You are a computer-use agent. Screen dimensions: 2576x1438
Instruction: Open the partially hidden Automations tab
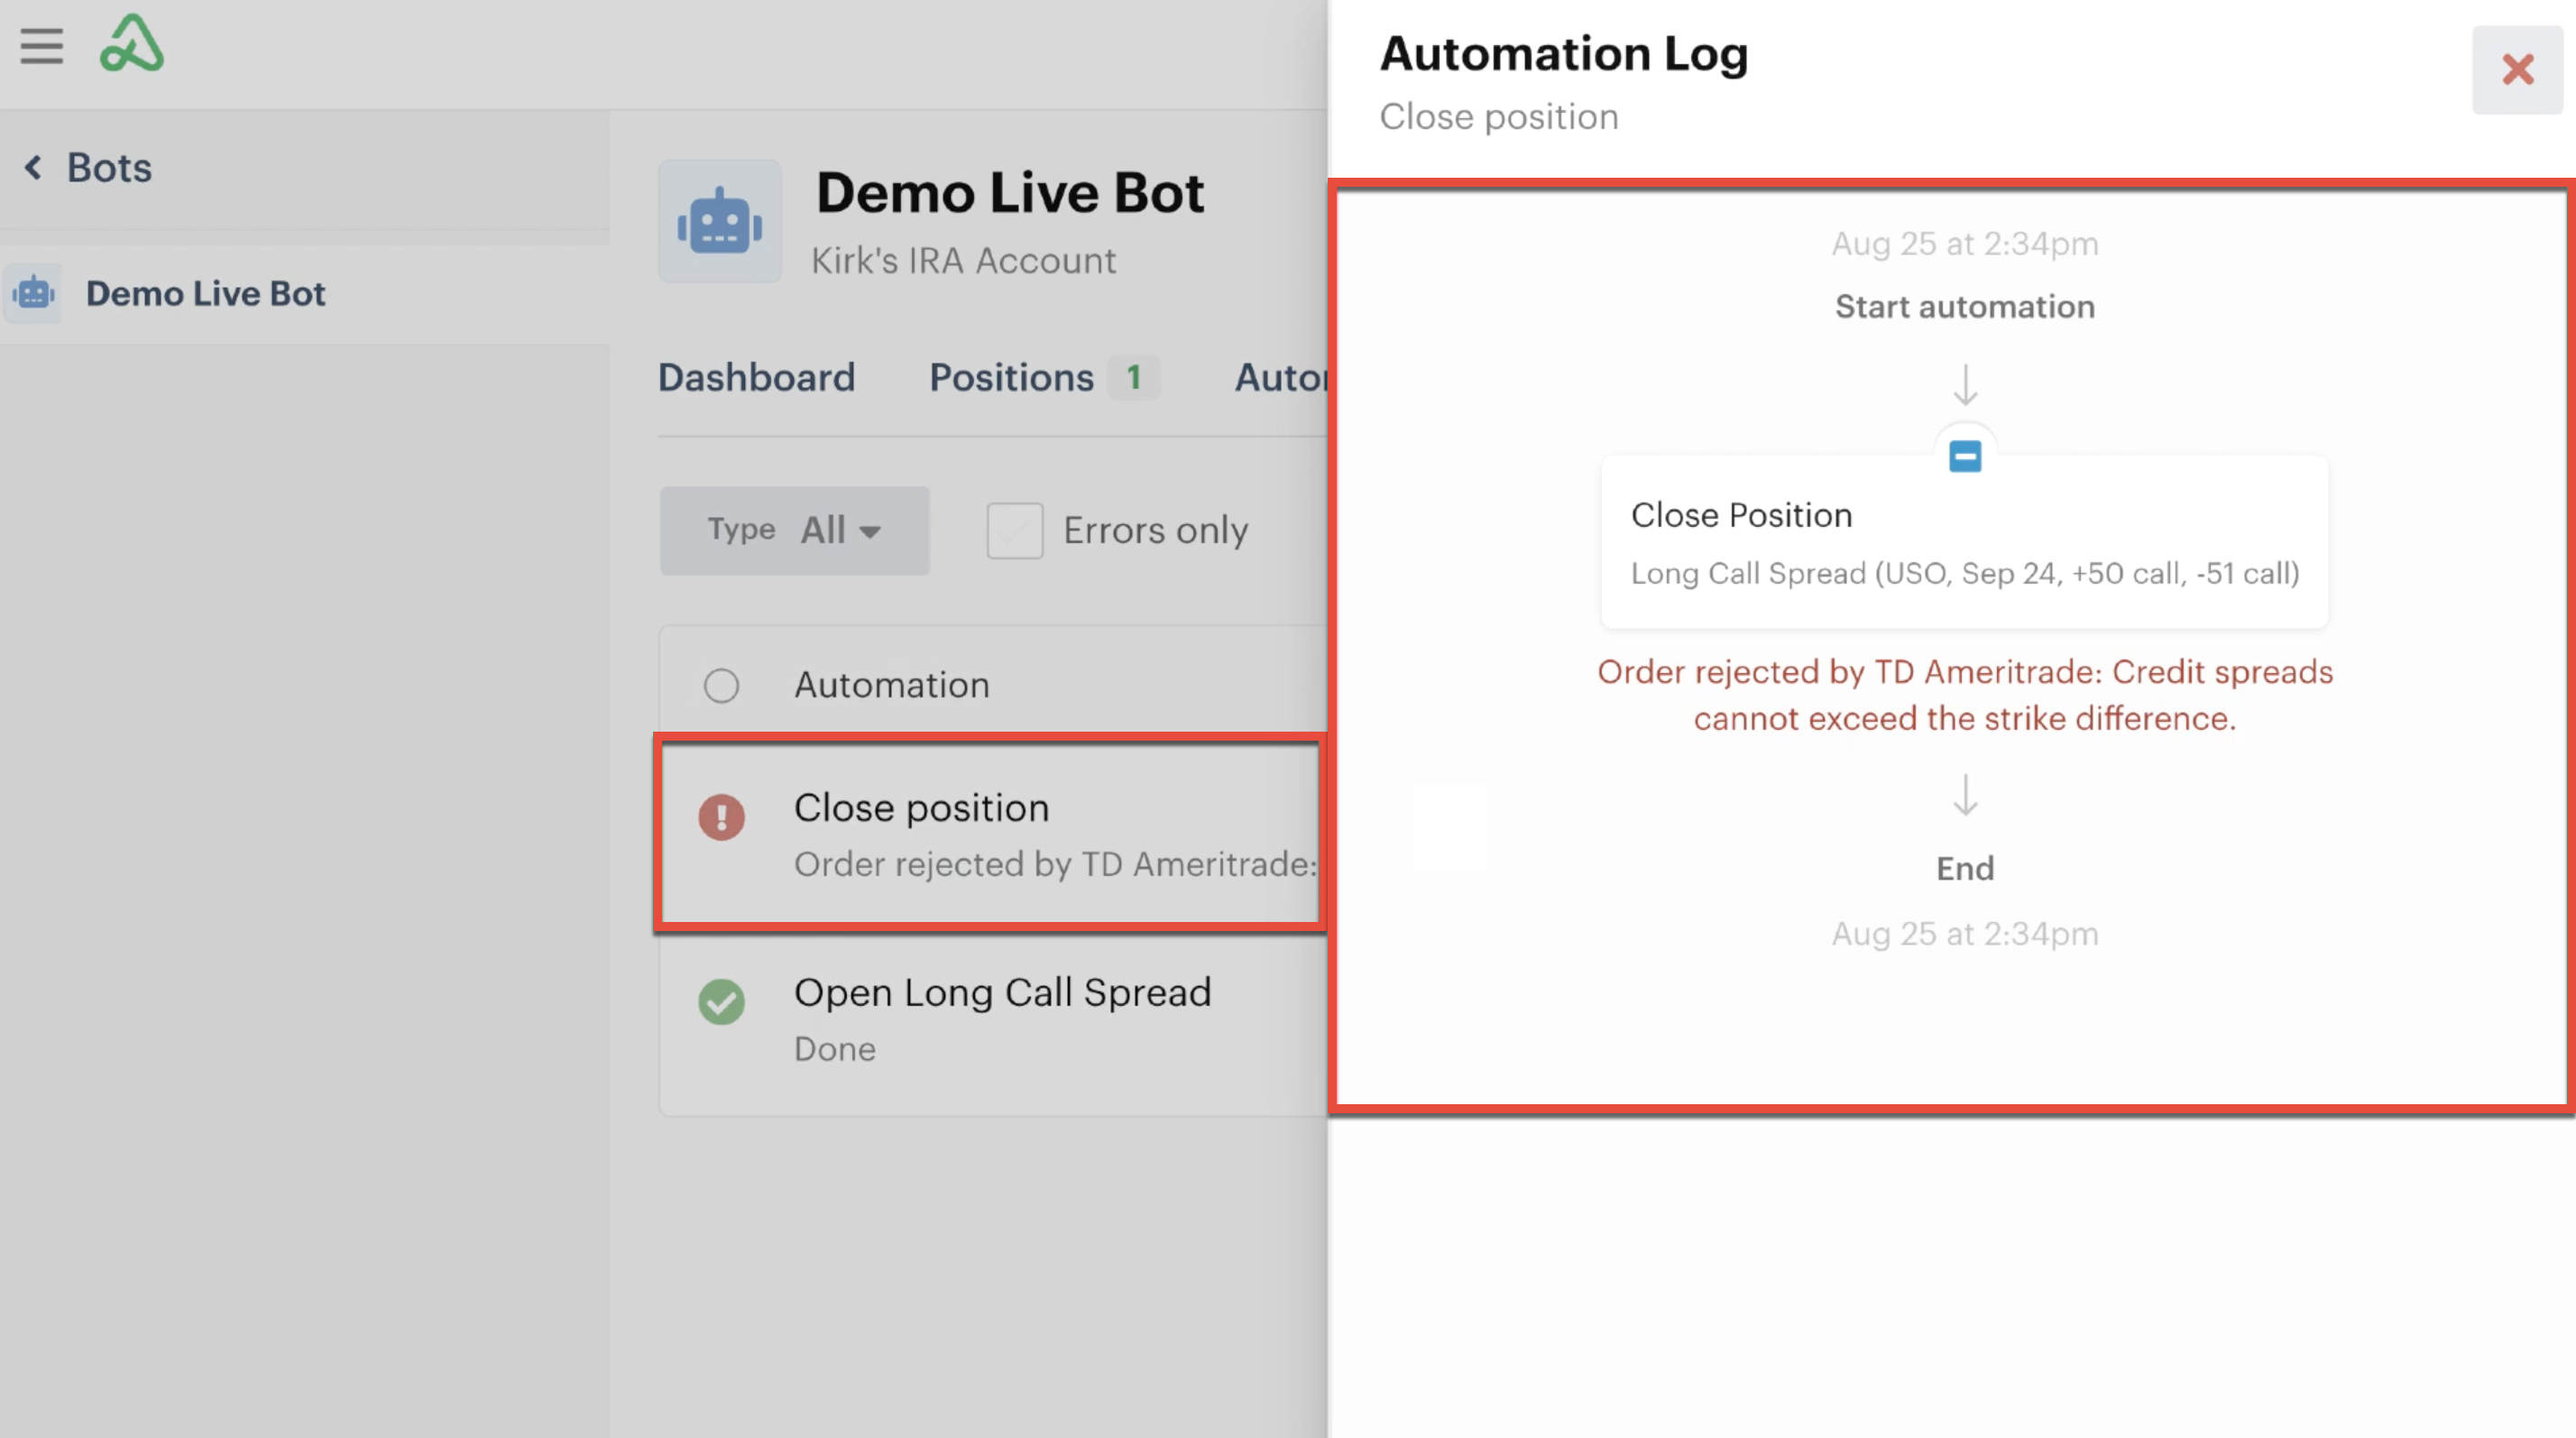point(1280,378)
